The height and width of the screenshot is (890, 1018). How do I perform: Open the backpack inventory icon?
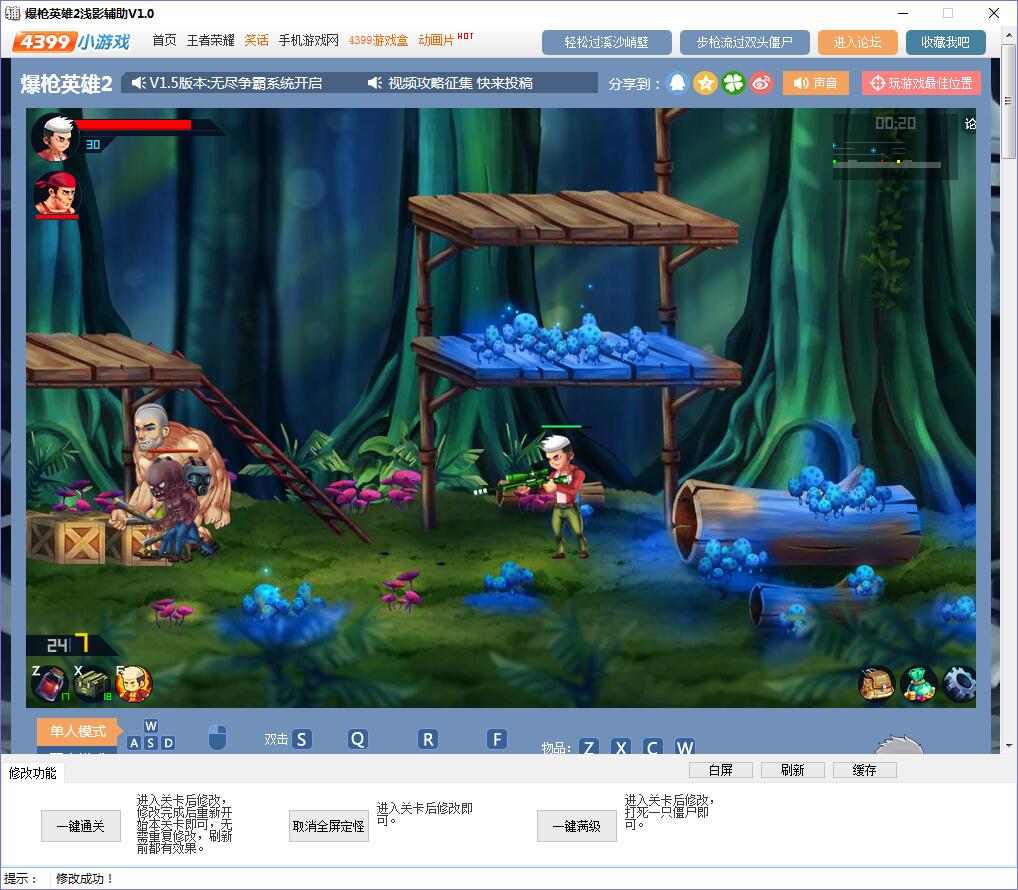[876, 684]
